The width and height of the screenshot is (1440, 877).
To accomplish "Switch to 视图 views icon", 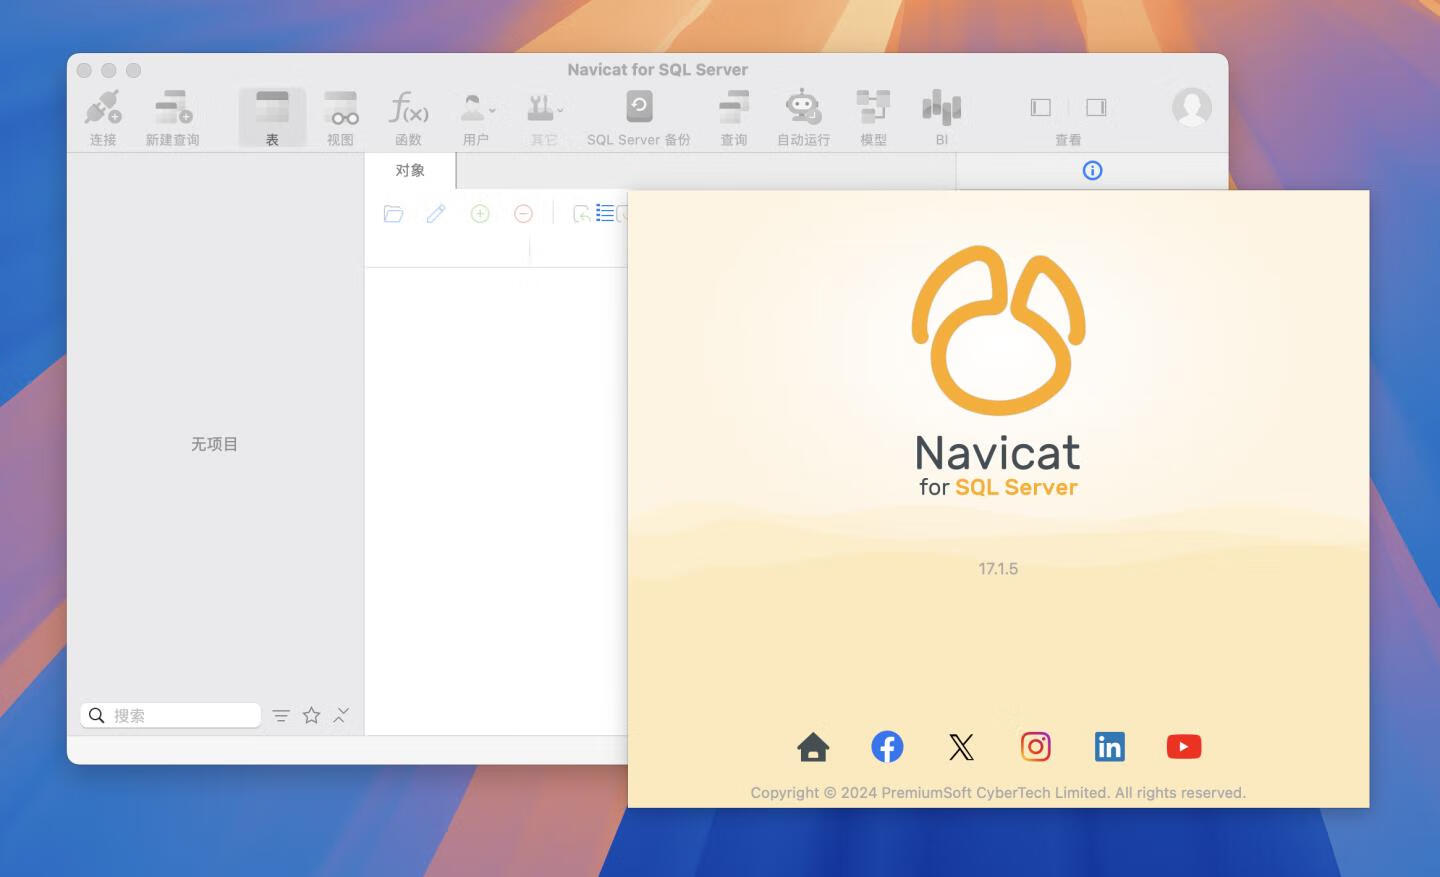I will [x=340, y=107].
